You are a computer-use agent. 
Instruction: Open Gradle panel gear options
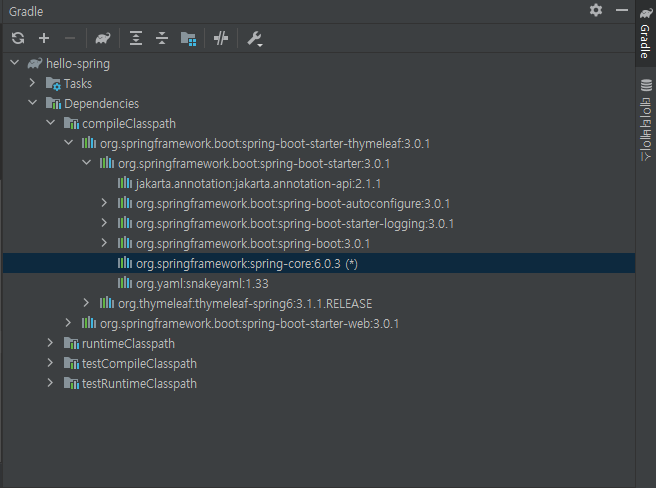596,10
